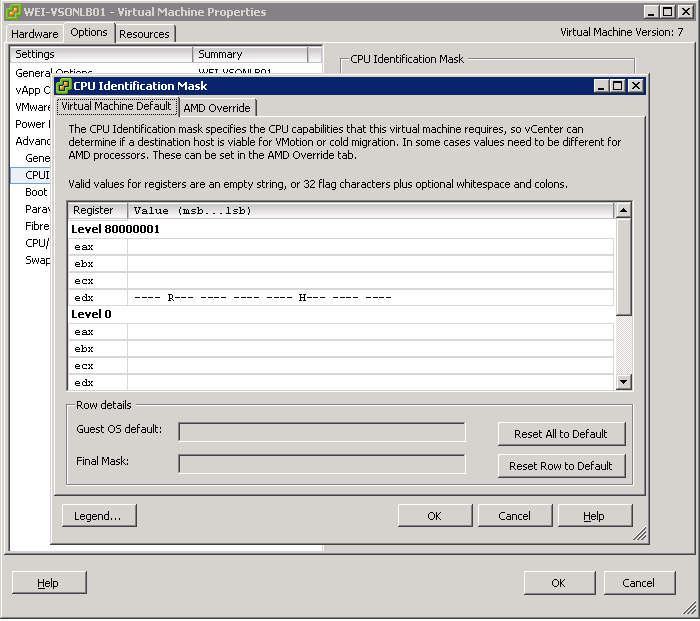Click Help in Virtual Machine Properties window
This screenshot has height=621, width=700.
click(x=49, y=583)
